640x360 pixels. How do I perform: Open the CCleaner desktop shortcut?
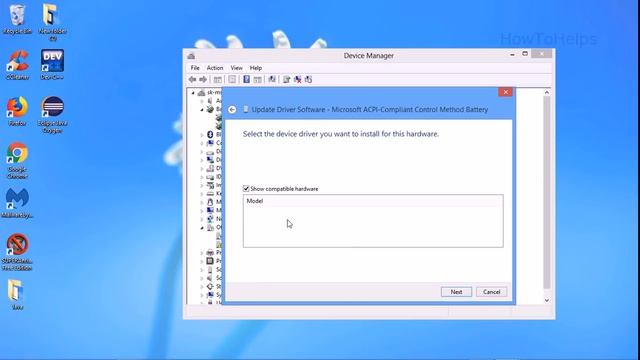tap(17, 64)
